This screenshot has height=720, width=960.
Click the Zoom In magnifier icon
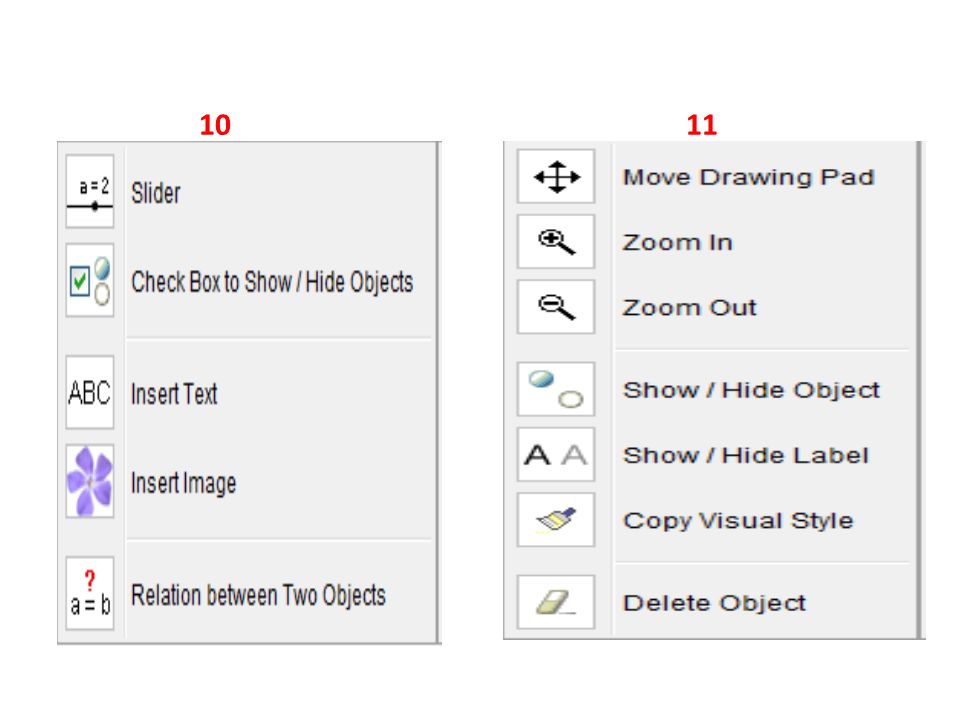556,242
